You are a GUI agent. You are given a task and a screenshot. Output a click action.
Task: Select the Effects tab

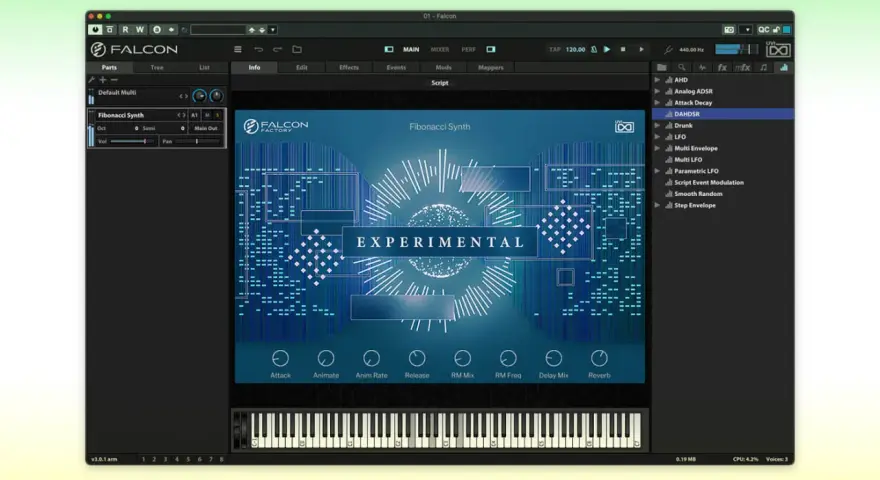349,67
